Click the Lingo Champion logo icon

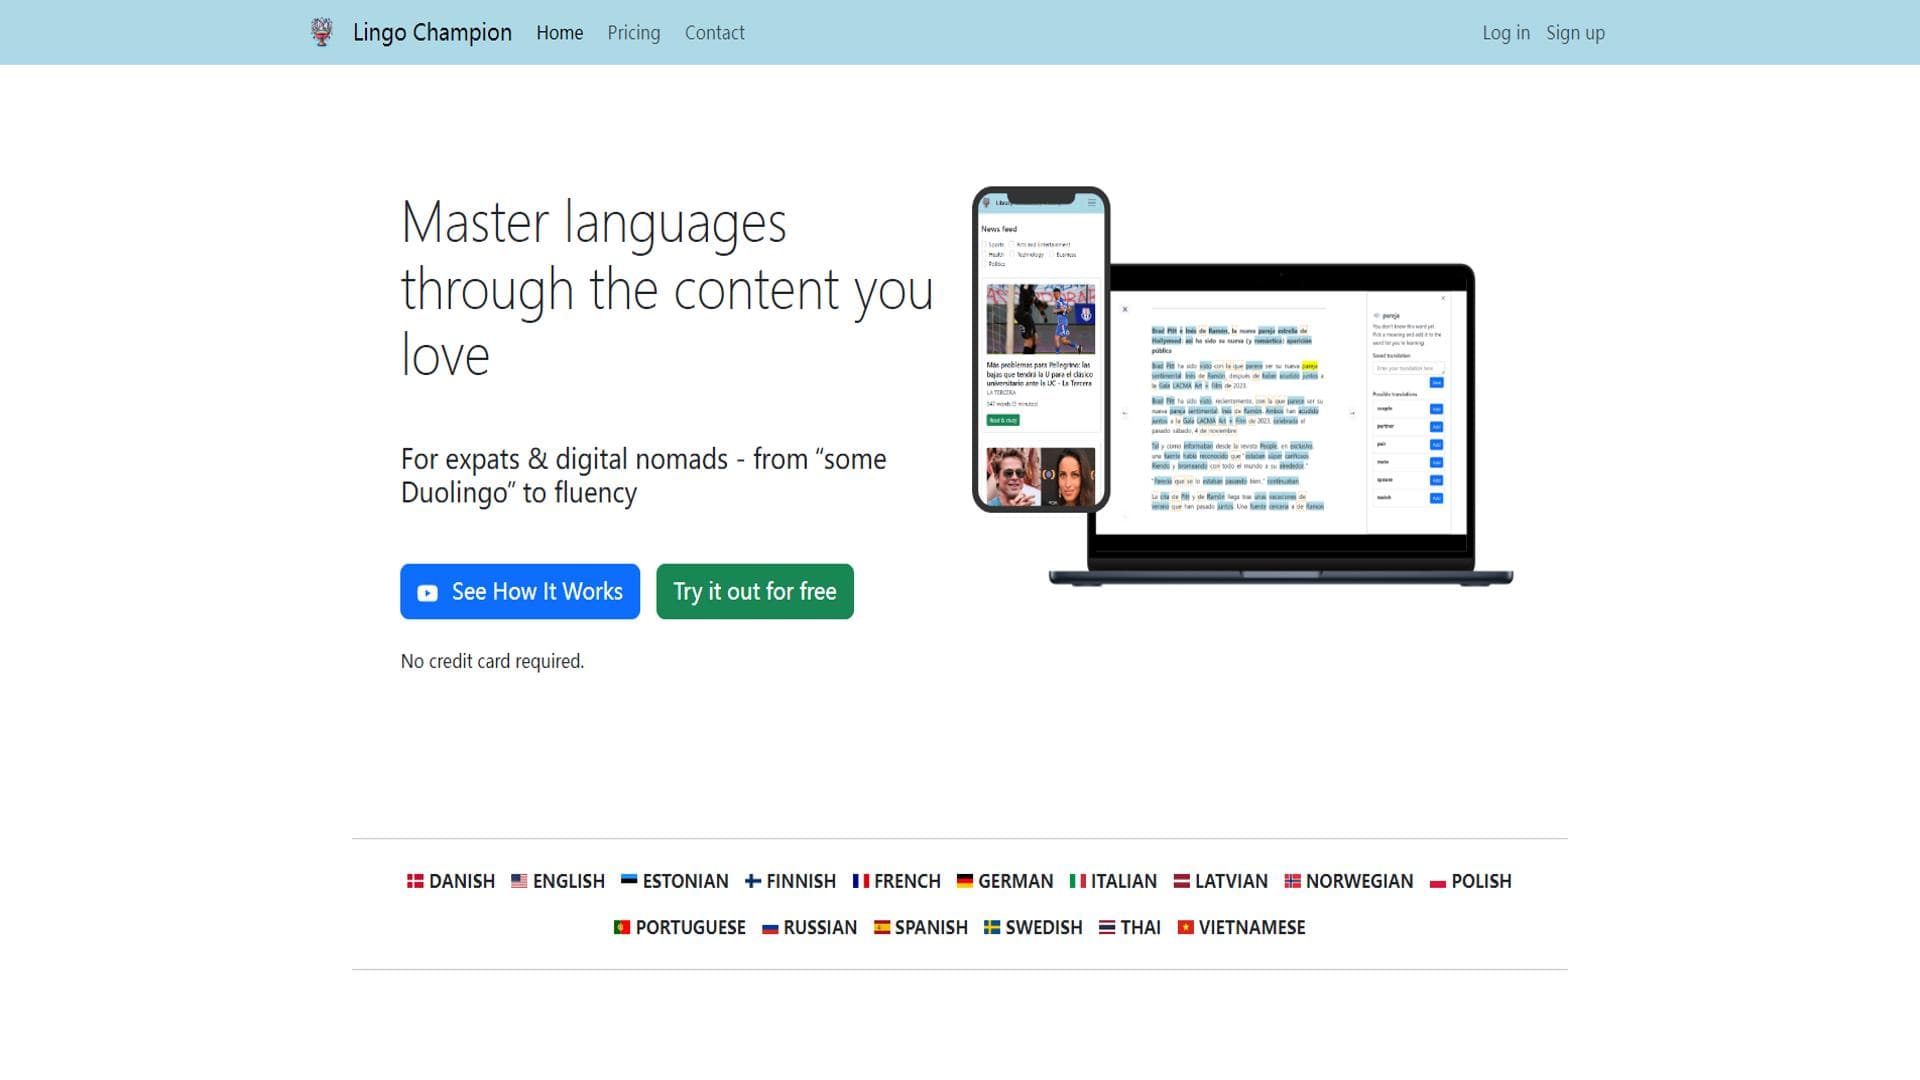(321, 32)
